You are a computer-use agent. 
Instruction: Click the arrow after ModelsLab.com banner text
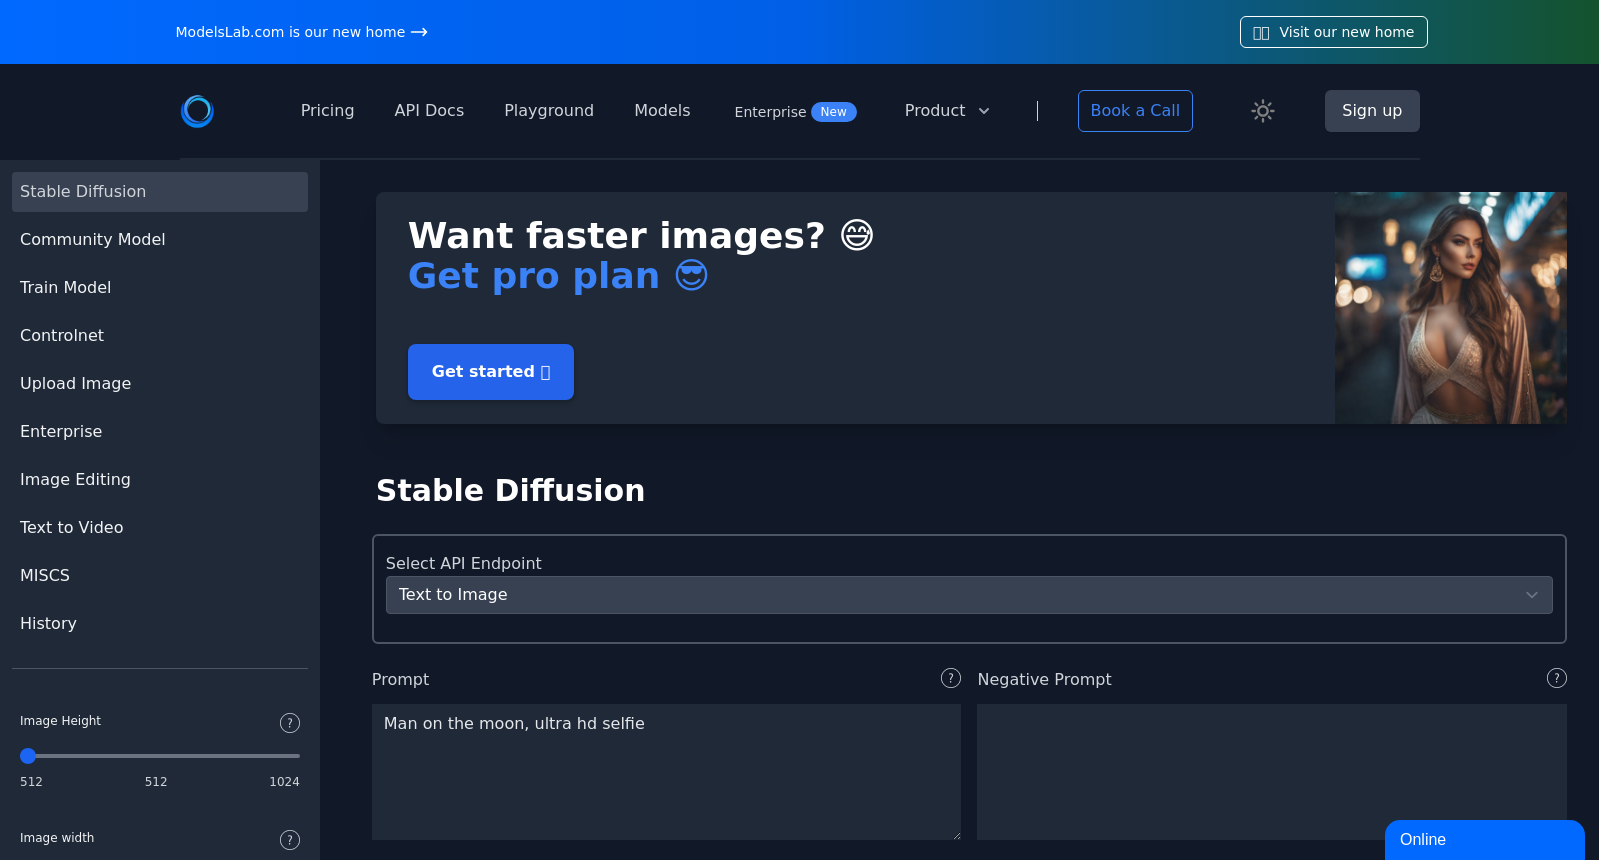tap(419, 32)
